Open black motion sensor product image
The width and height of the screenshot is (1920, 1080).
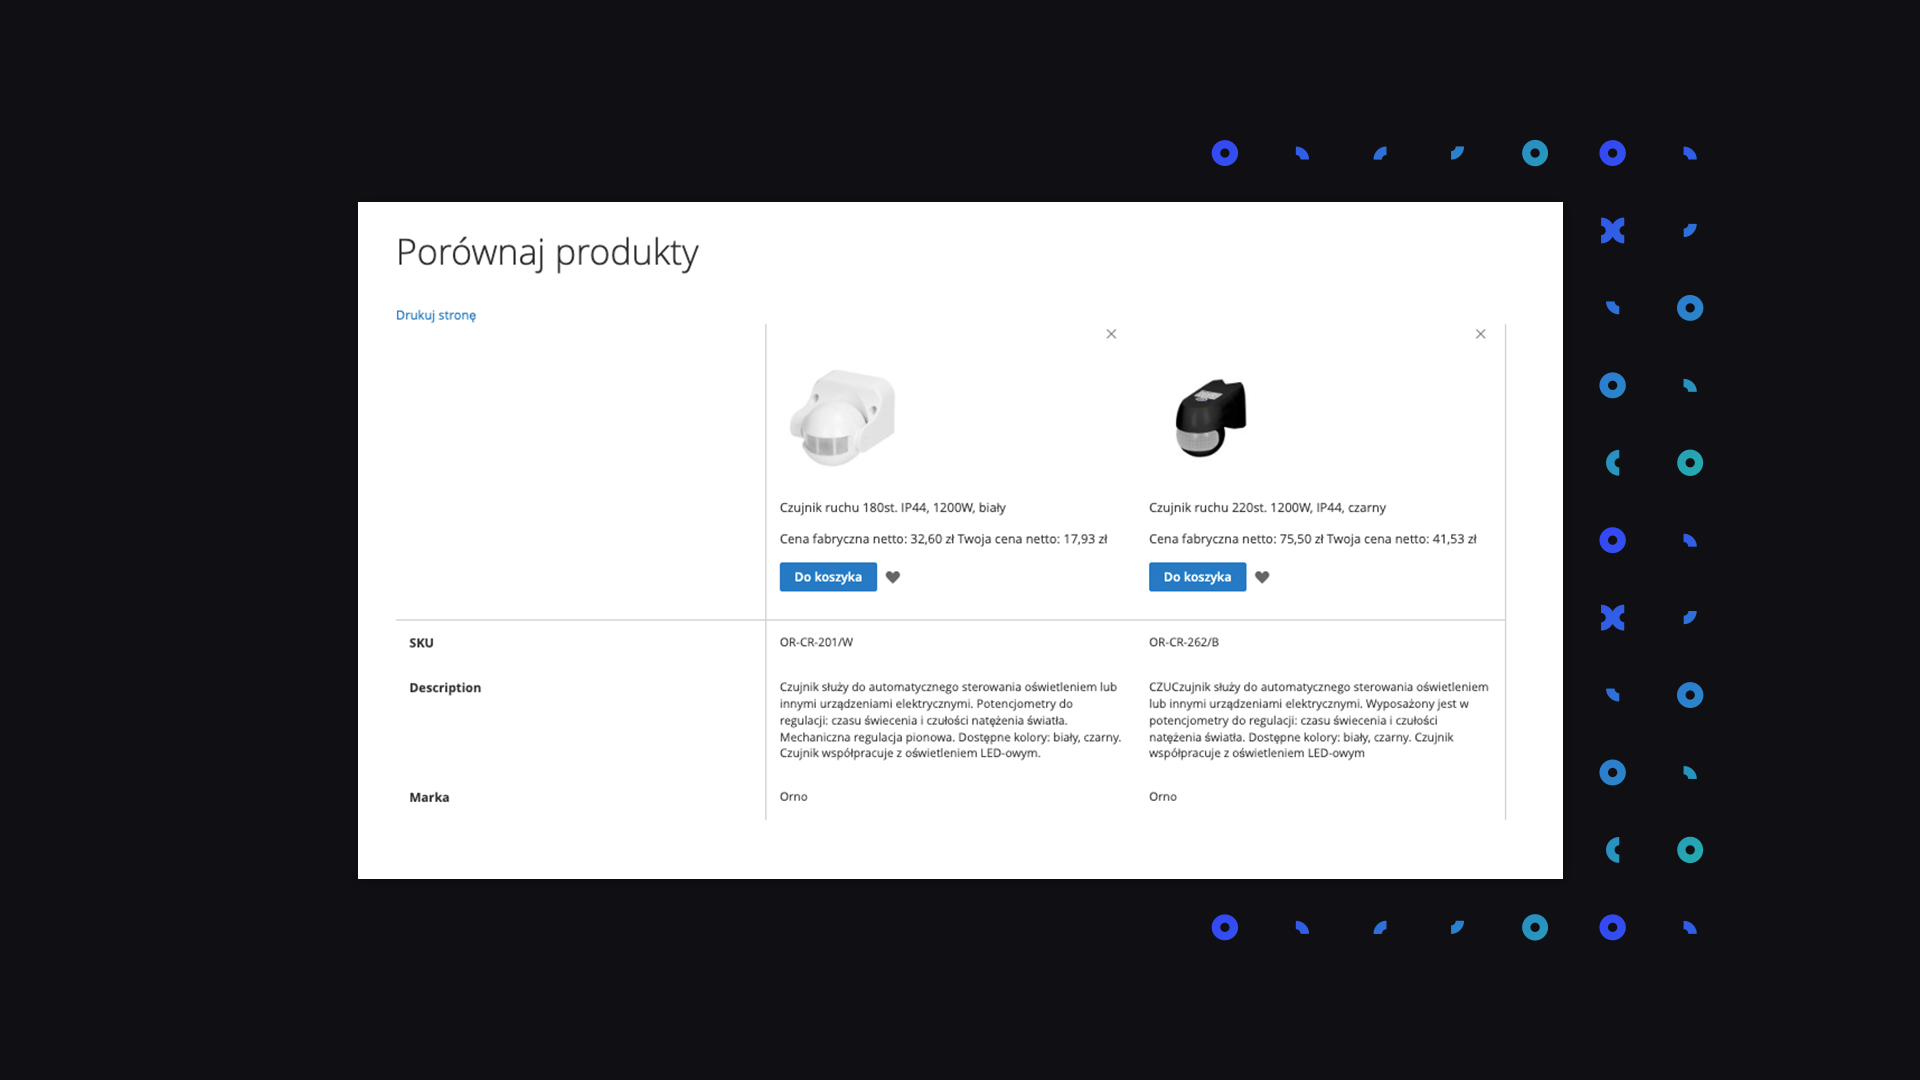(x=1211, y=418)
